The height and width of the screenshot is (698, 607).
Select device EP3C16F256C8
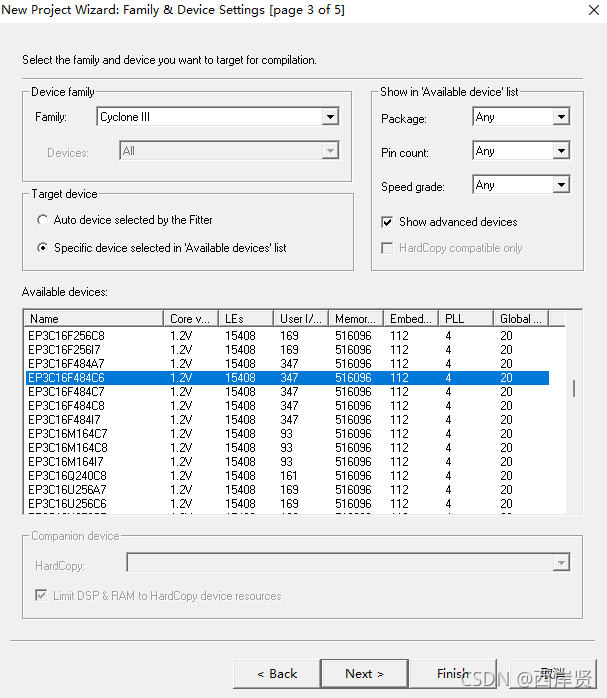point(287,336)
